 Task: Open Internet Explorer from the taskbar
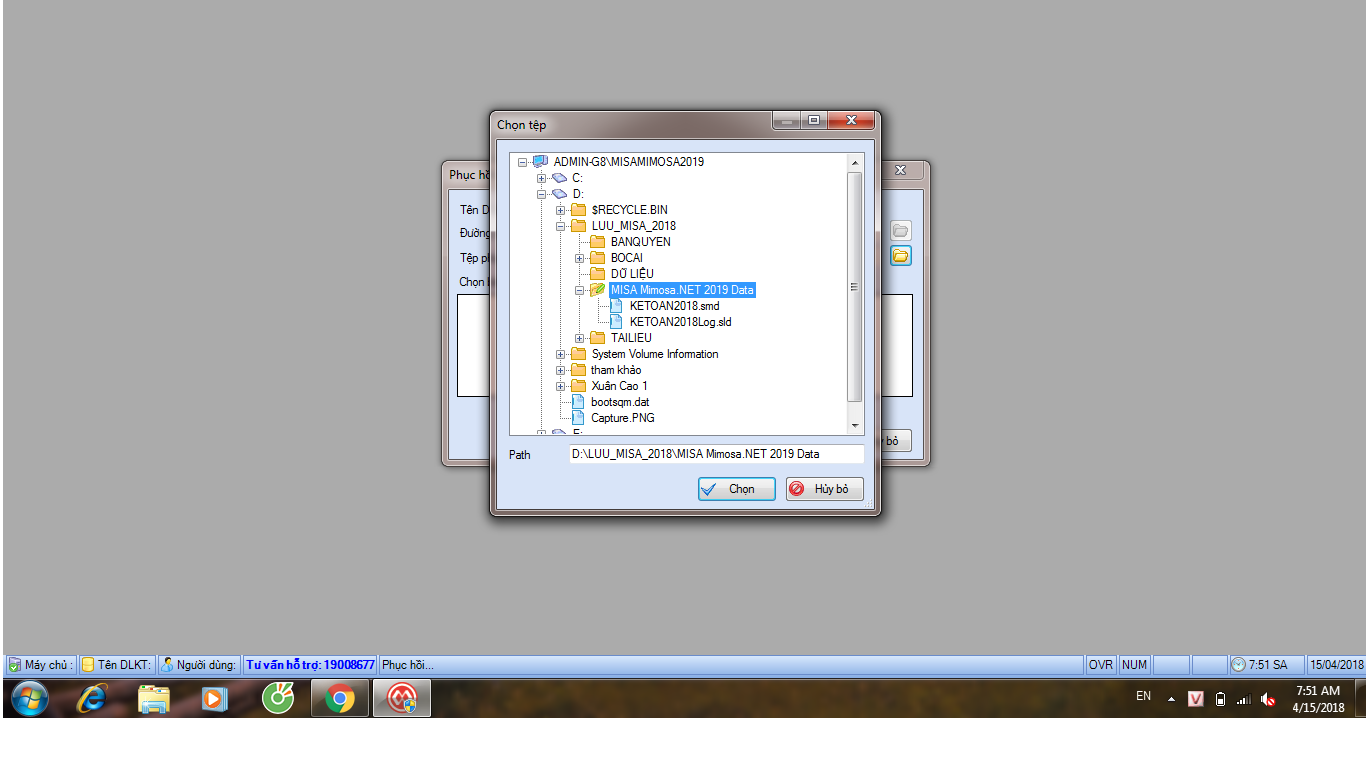tap(92, 698)
